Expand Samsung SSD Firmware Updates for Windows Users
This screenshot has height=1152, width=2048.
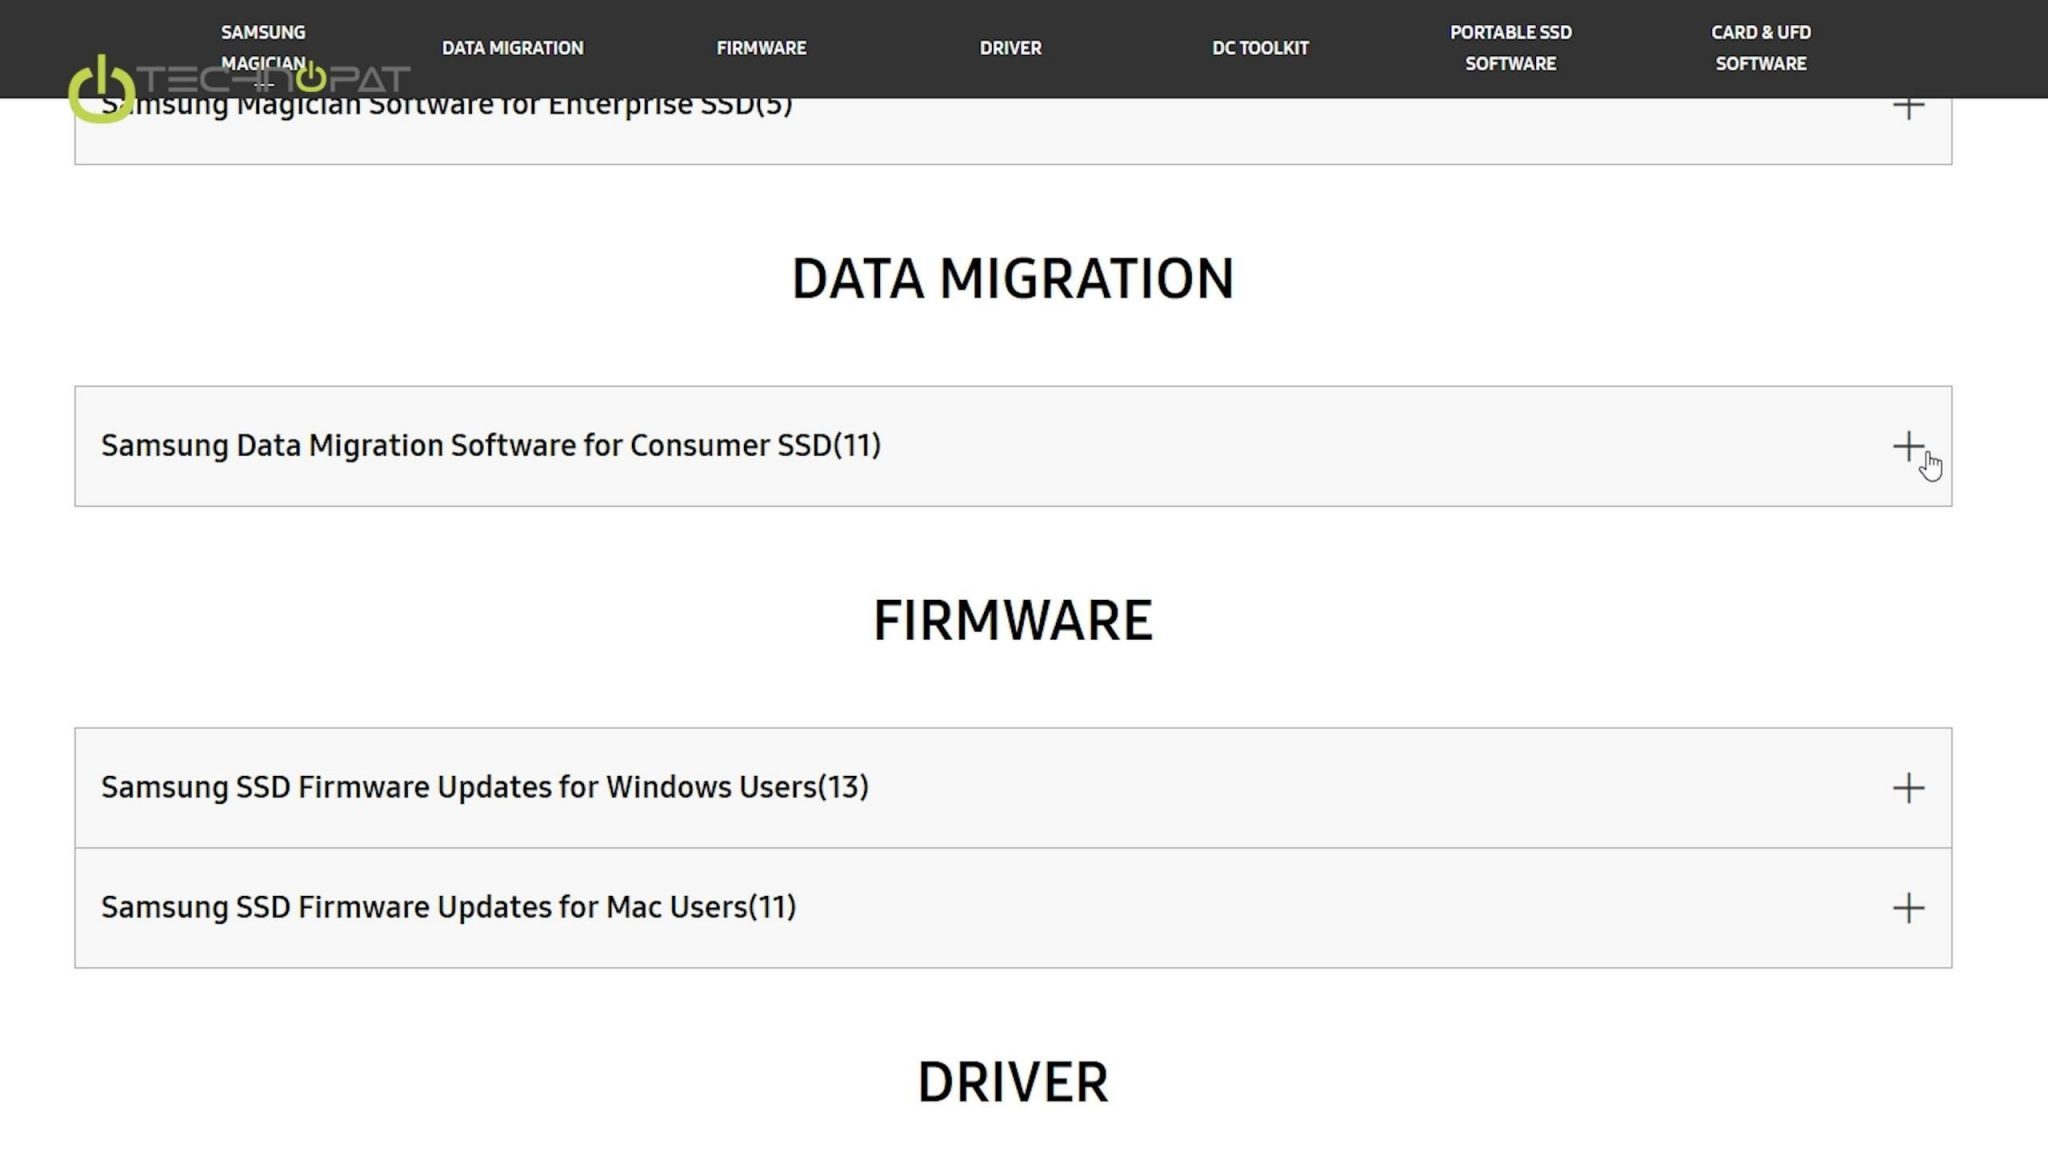coord(1910,786)
